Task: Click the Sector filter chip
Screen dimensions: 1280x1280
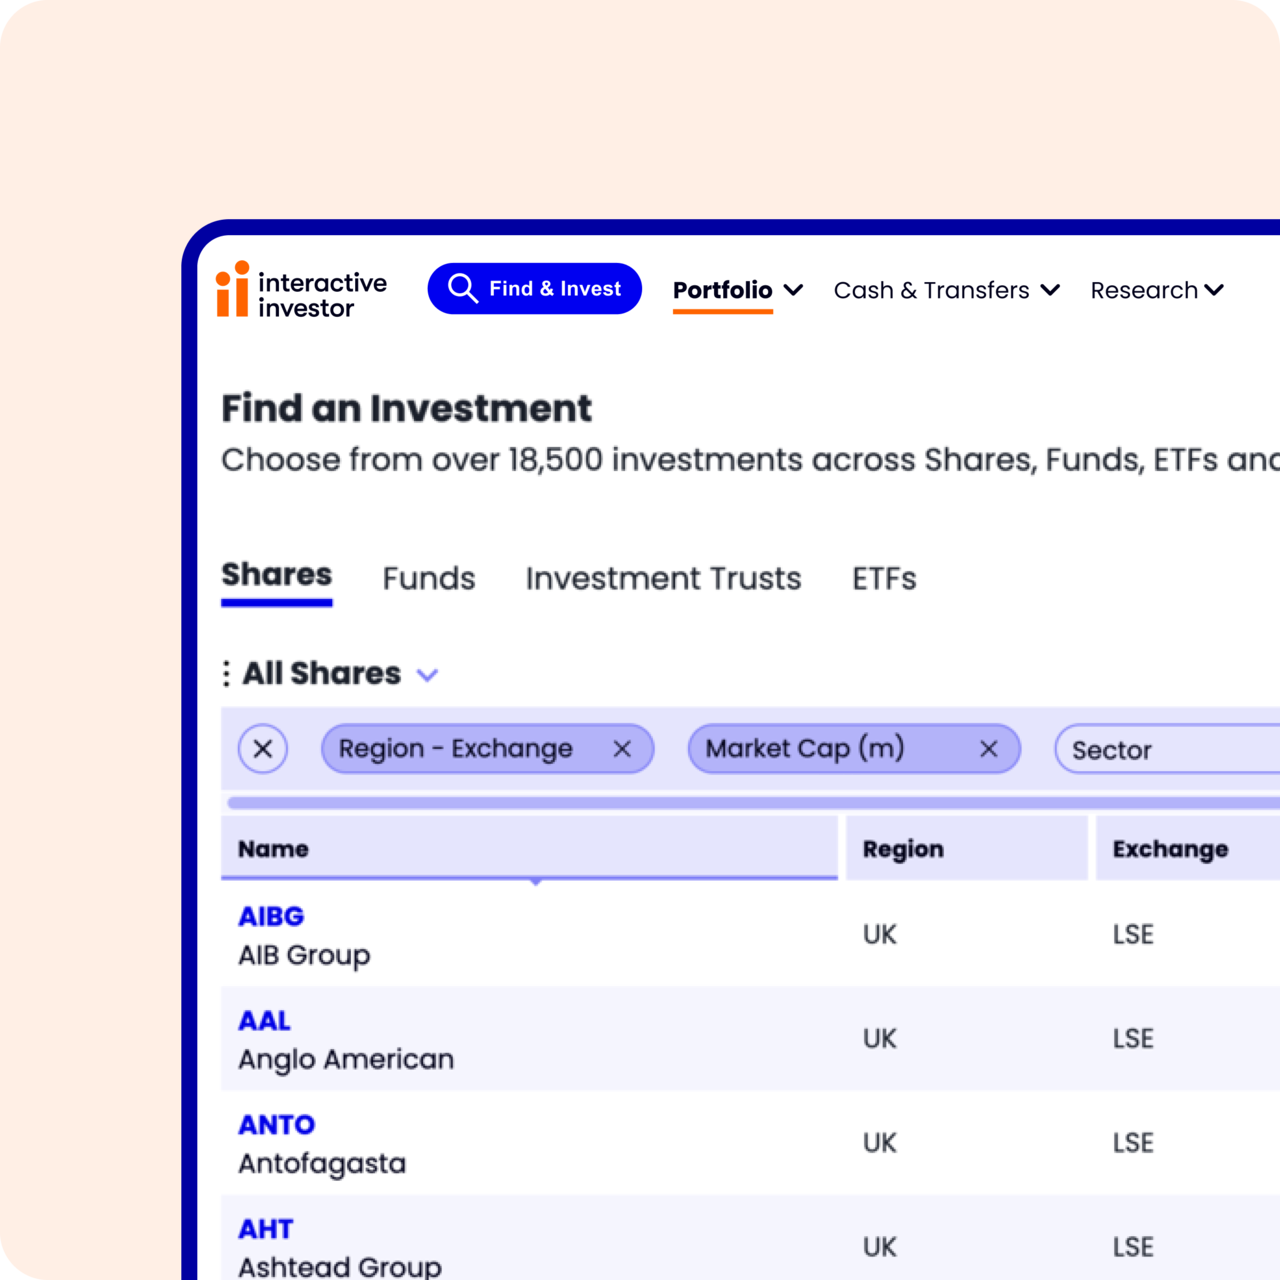Action: (x=1110, y=750)
